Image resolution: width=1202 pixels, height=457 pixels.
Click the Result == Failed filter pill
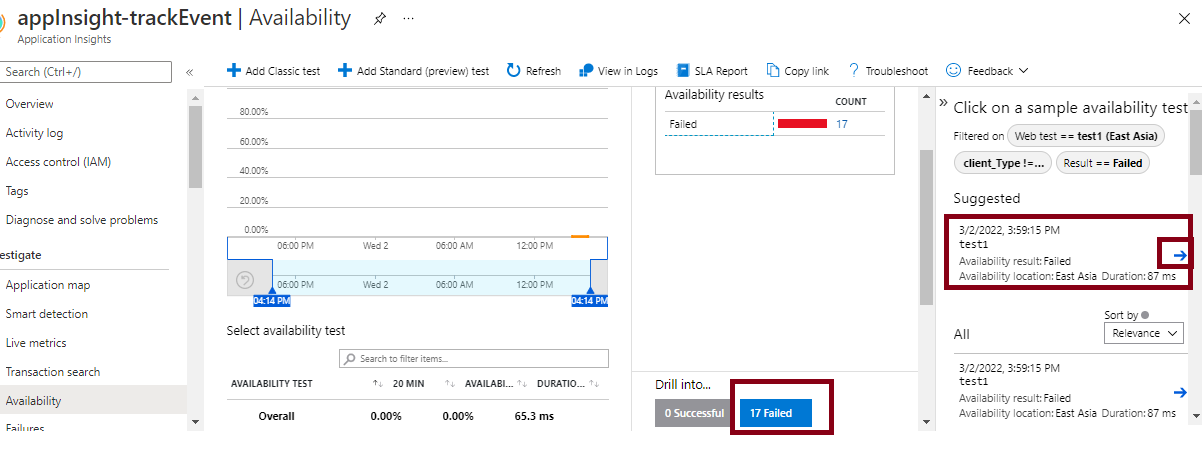(1103, 162)
